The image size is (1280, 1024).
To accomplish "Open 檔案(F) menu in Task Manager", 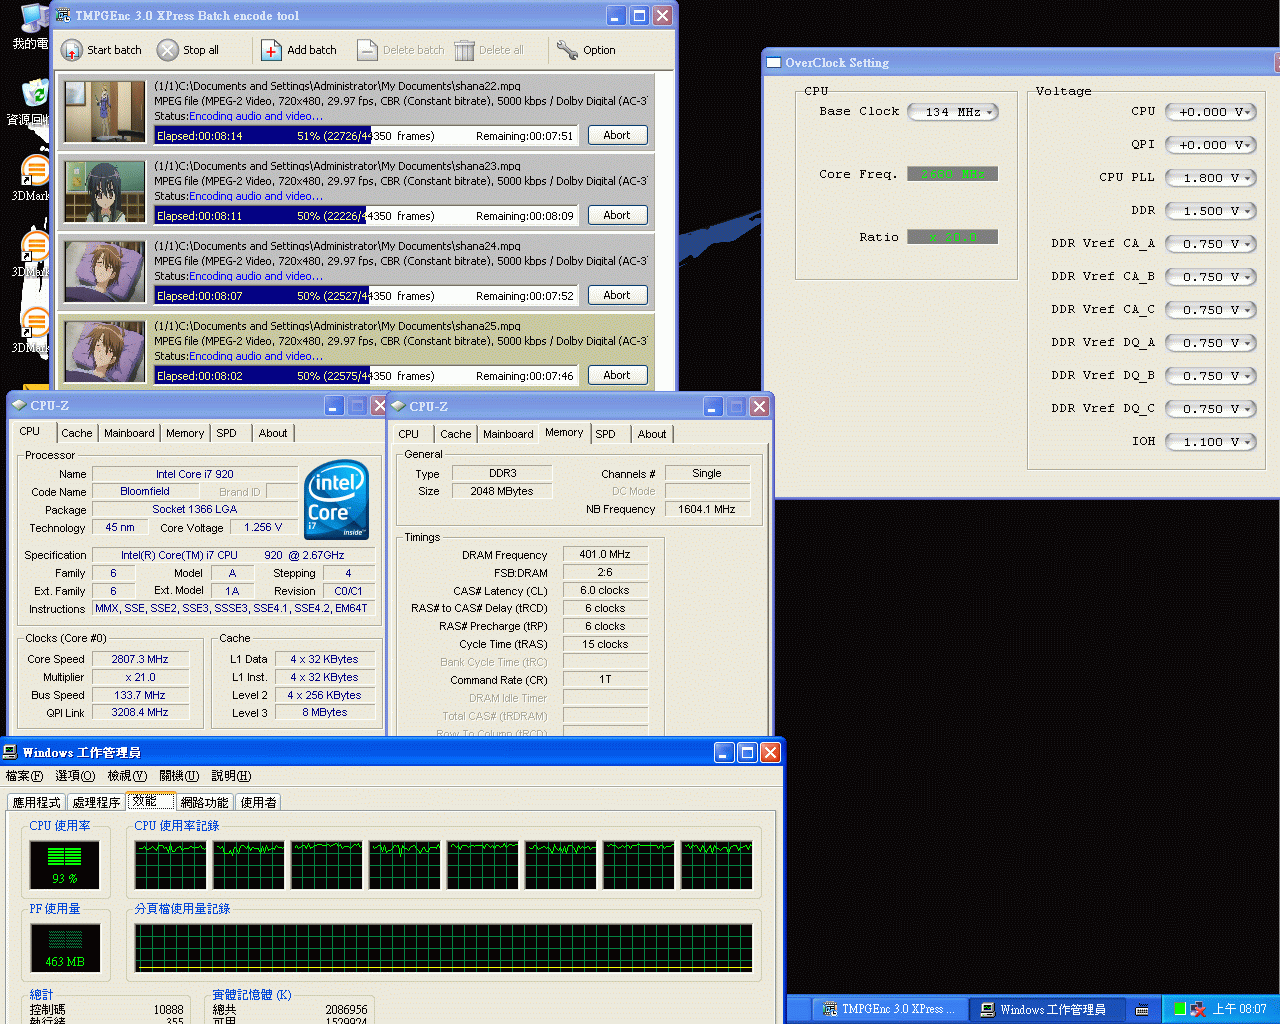I will [24, 776].
